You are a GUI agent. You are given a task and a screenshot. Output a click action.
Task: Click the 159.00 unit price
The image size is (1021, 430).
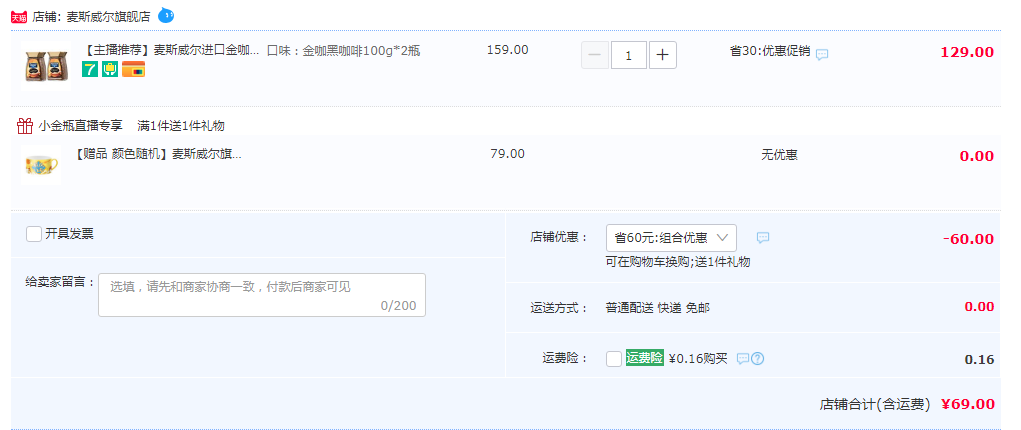(x=508, y=50)
